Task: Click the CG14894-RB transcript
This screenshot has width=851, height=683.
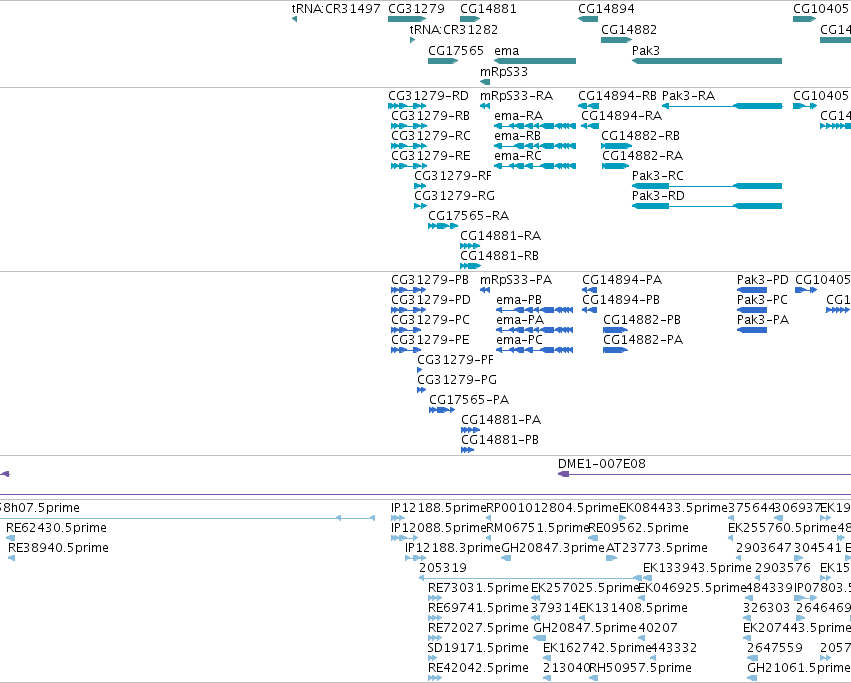Action: coord(588,106)
